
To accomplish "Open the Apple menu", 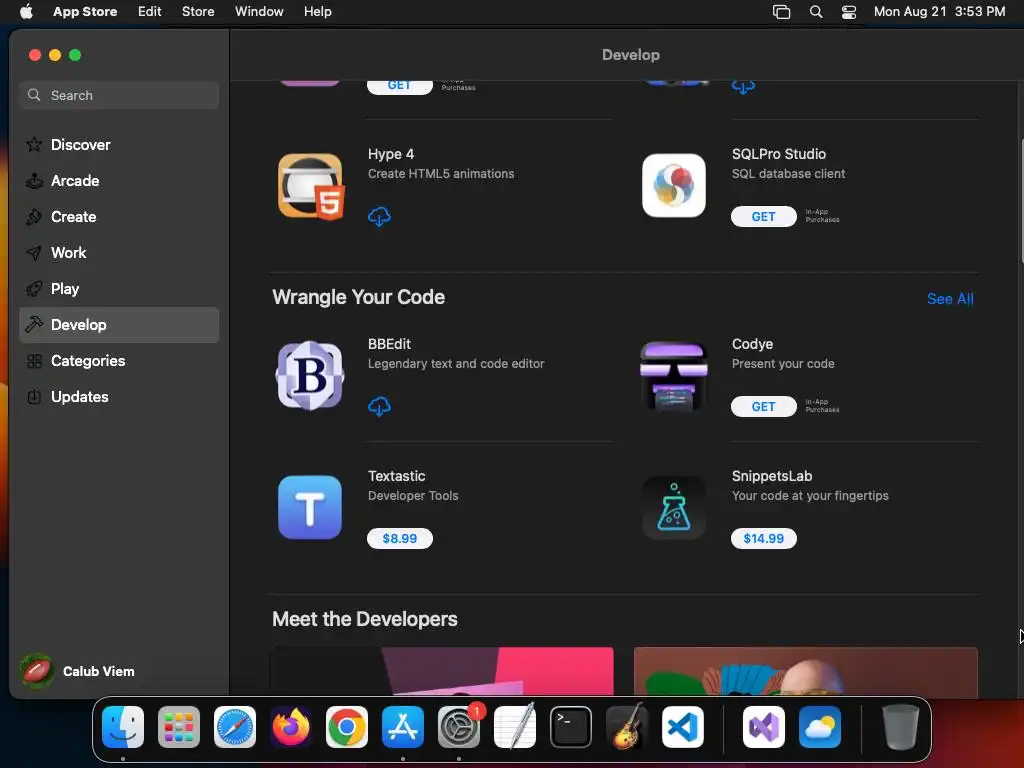I will (26, 12).
